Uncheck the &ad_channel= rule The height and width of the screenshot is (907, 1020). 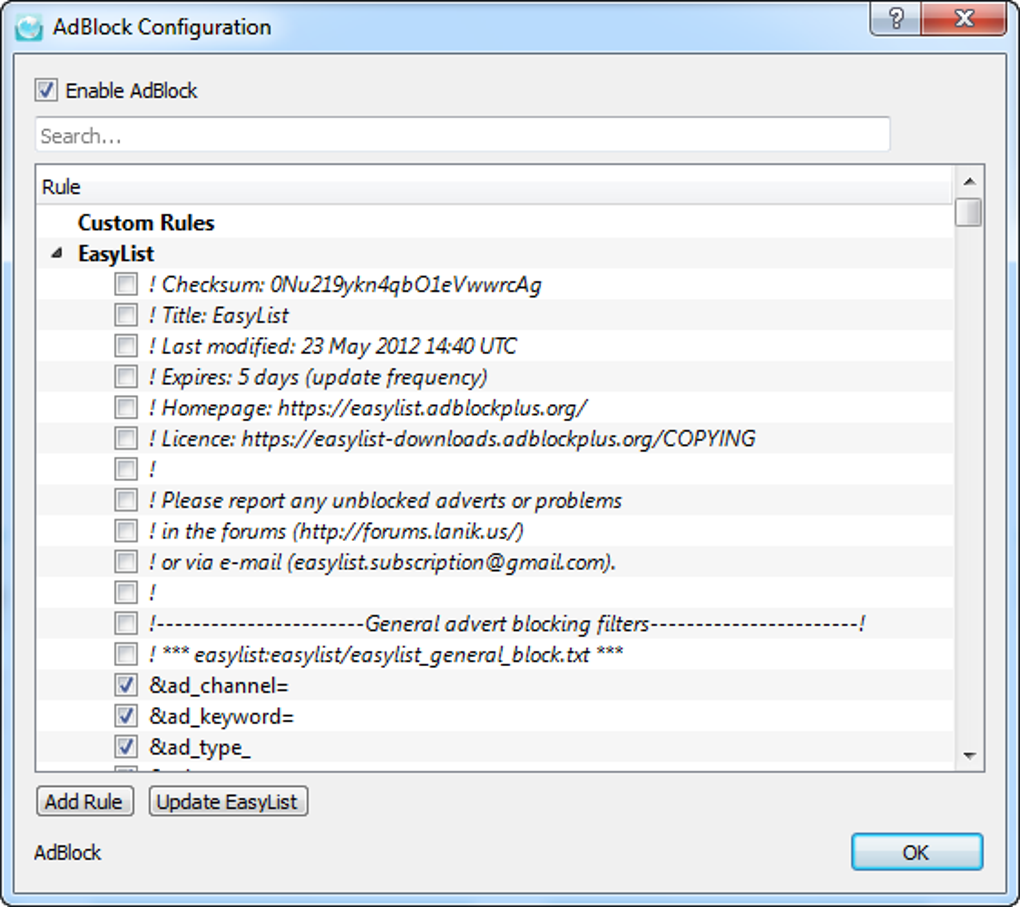(126, 685)
